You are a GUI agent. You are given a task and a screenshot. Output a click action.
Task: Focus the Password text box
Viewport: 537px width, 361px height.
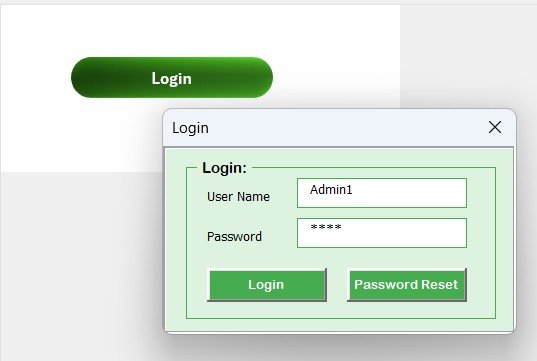click(x=382, y=233)
